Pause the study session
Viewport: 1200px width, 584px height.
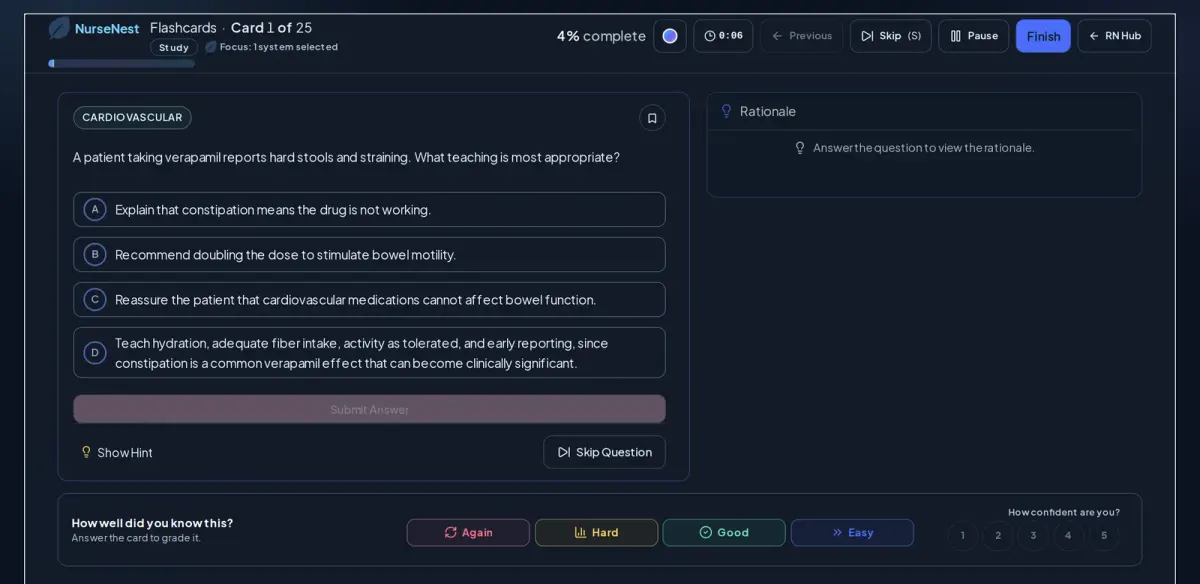coord(973,36)
